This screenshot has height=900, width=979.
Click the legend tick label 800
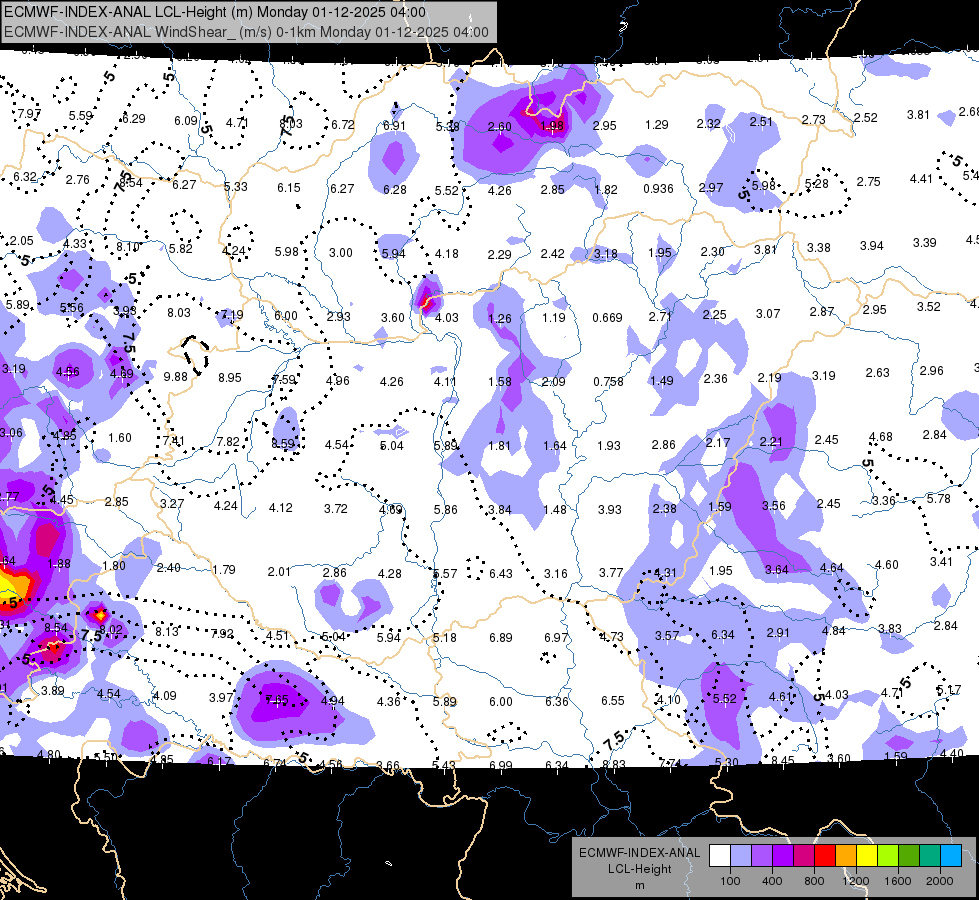[814, 881]
